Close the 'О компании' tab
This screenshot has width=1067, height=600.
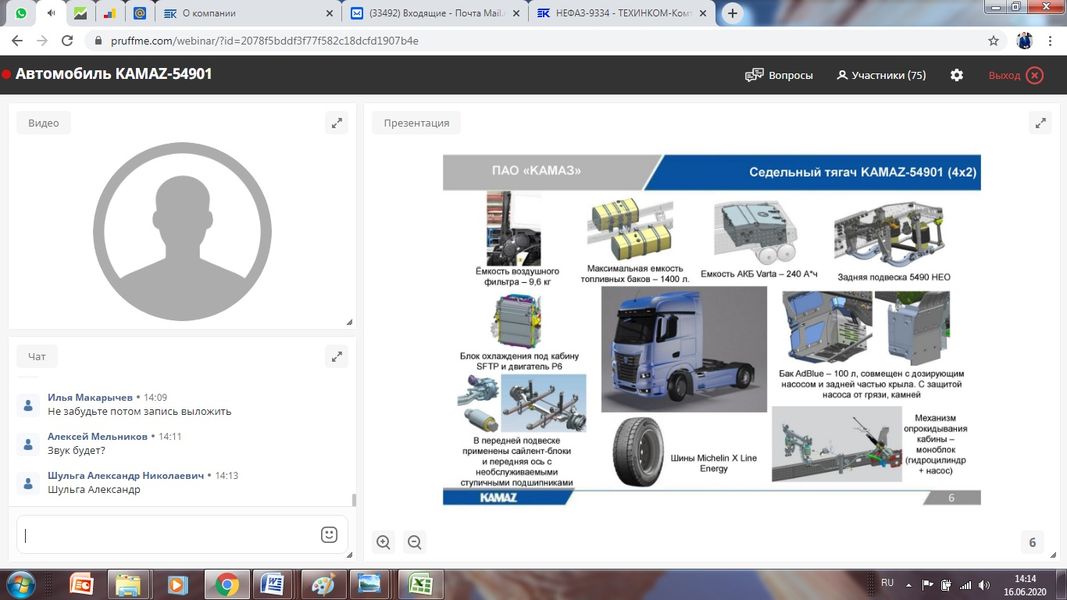pos(330,13)
